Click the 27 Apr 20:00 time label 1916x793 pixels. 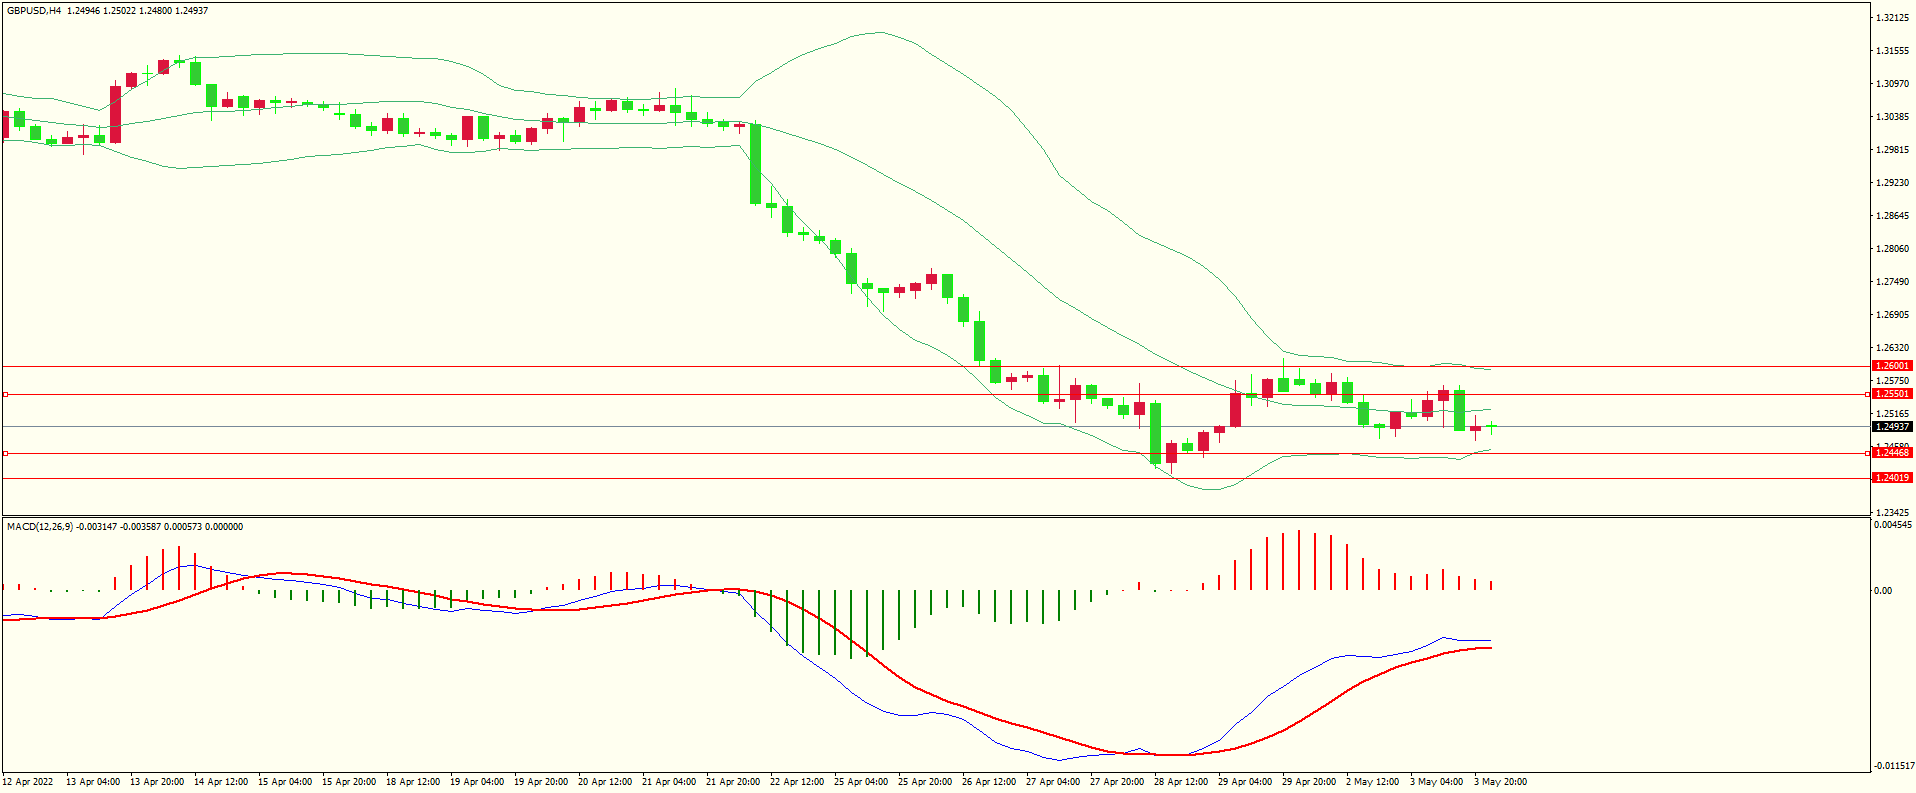[x=1117, y=782]
